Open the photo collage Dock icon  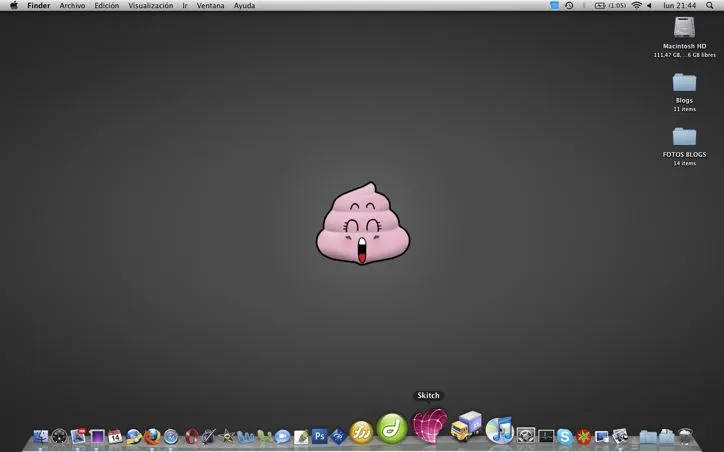[x=620, y=436]
